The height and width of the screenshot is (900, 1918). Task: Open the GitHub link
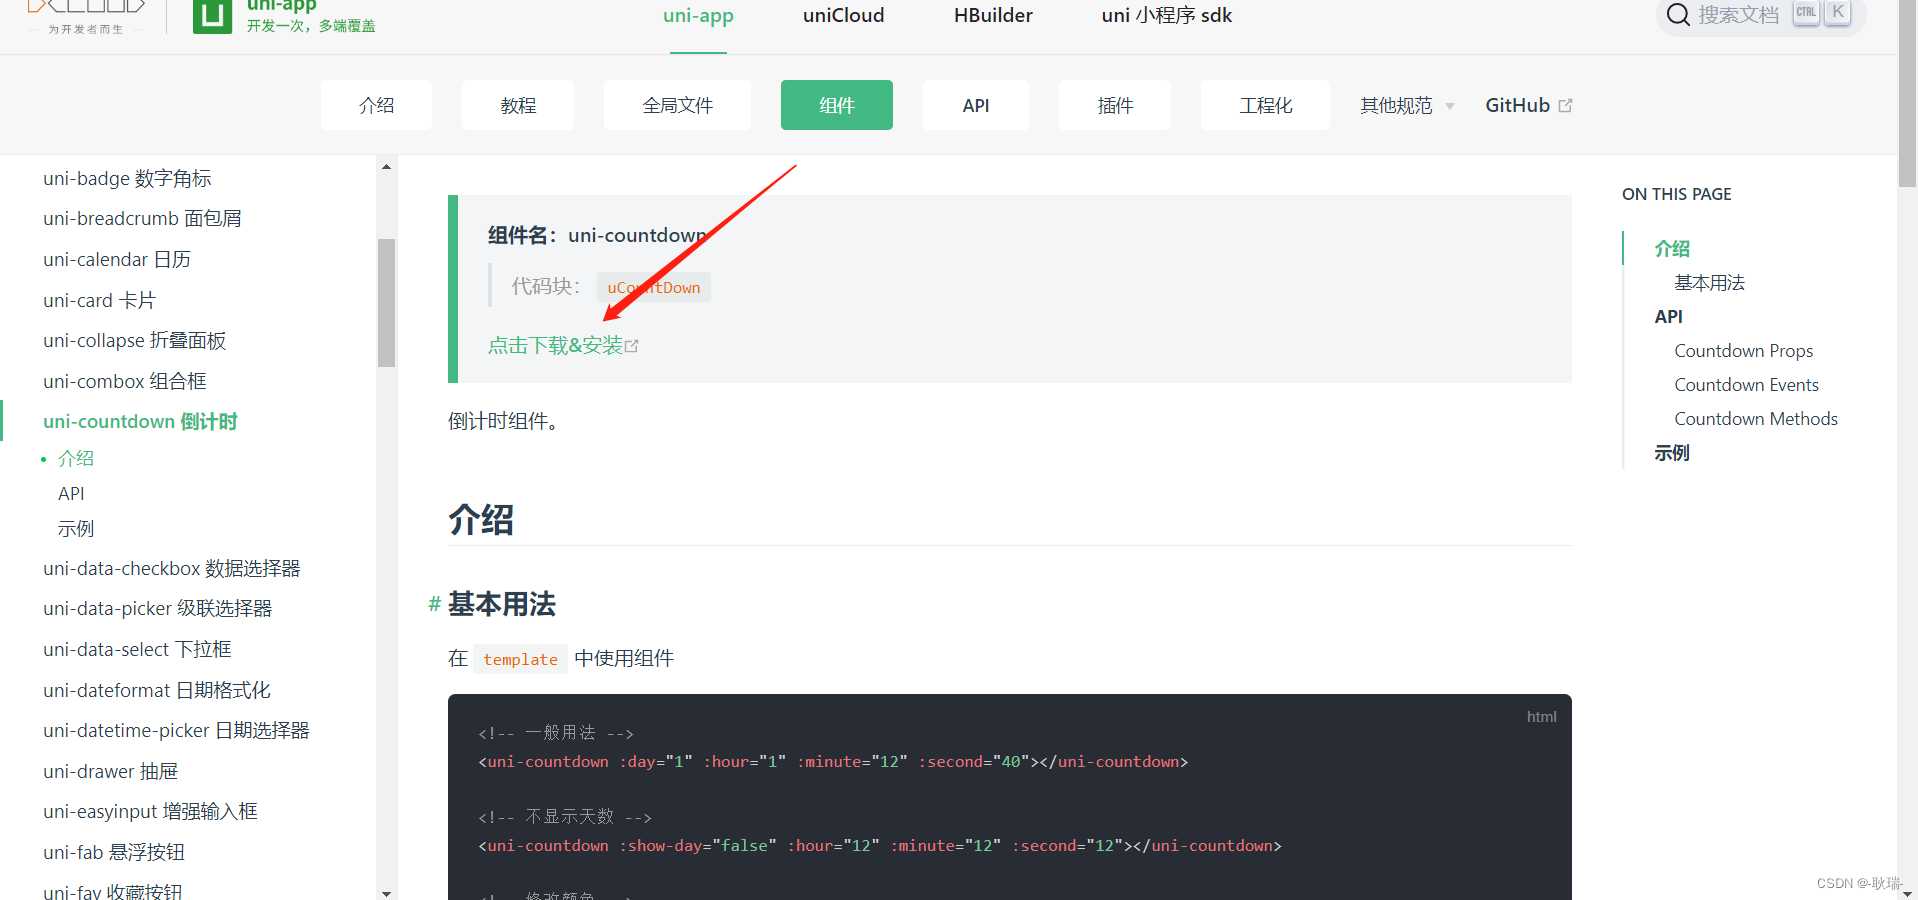1528,105
